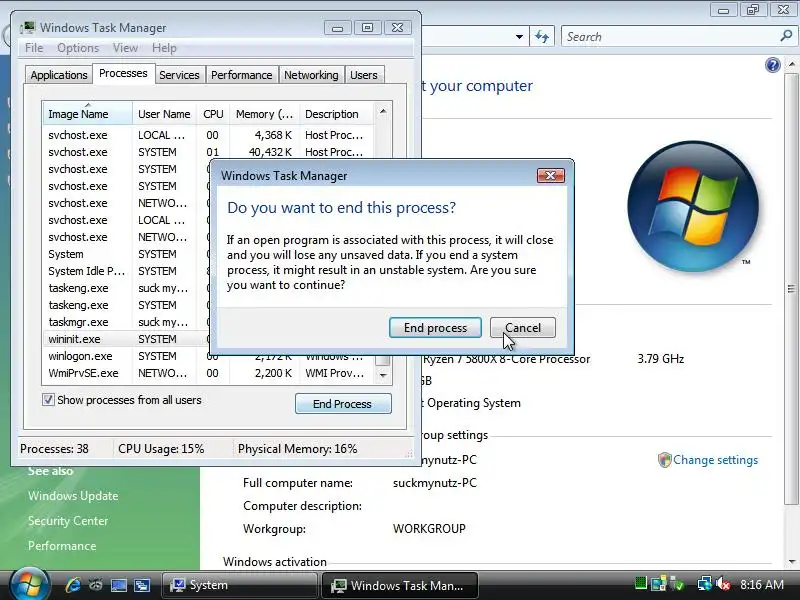Open Windows Update from See also
Viewport: 800px width, 600px height.
tap(73, 495)
